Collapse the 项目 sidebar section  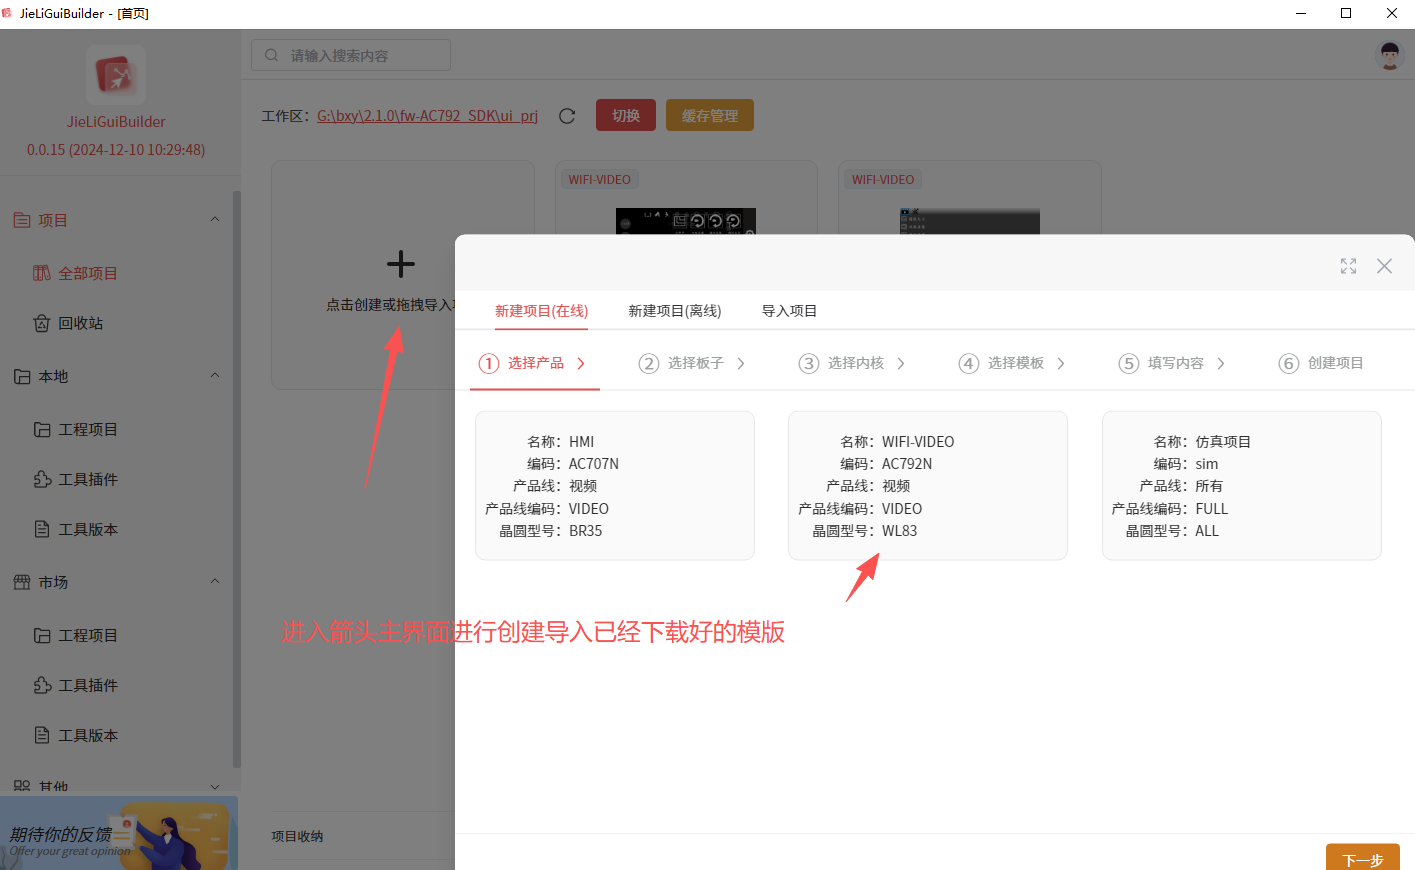coord(215,220)
